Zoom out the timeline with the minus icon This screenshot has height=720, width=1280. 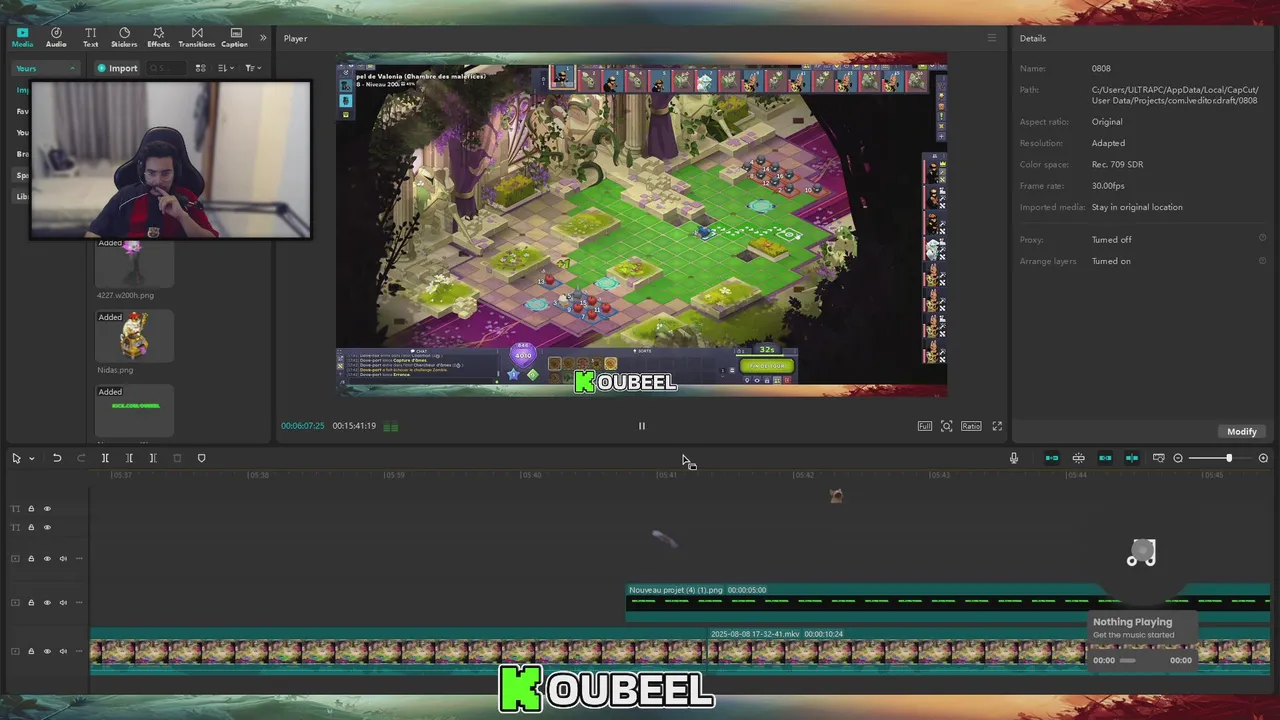(1178, 458)
